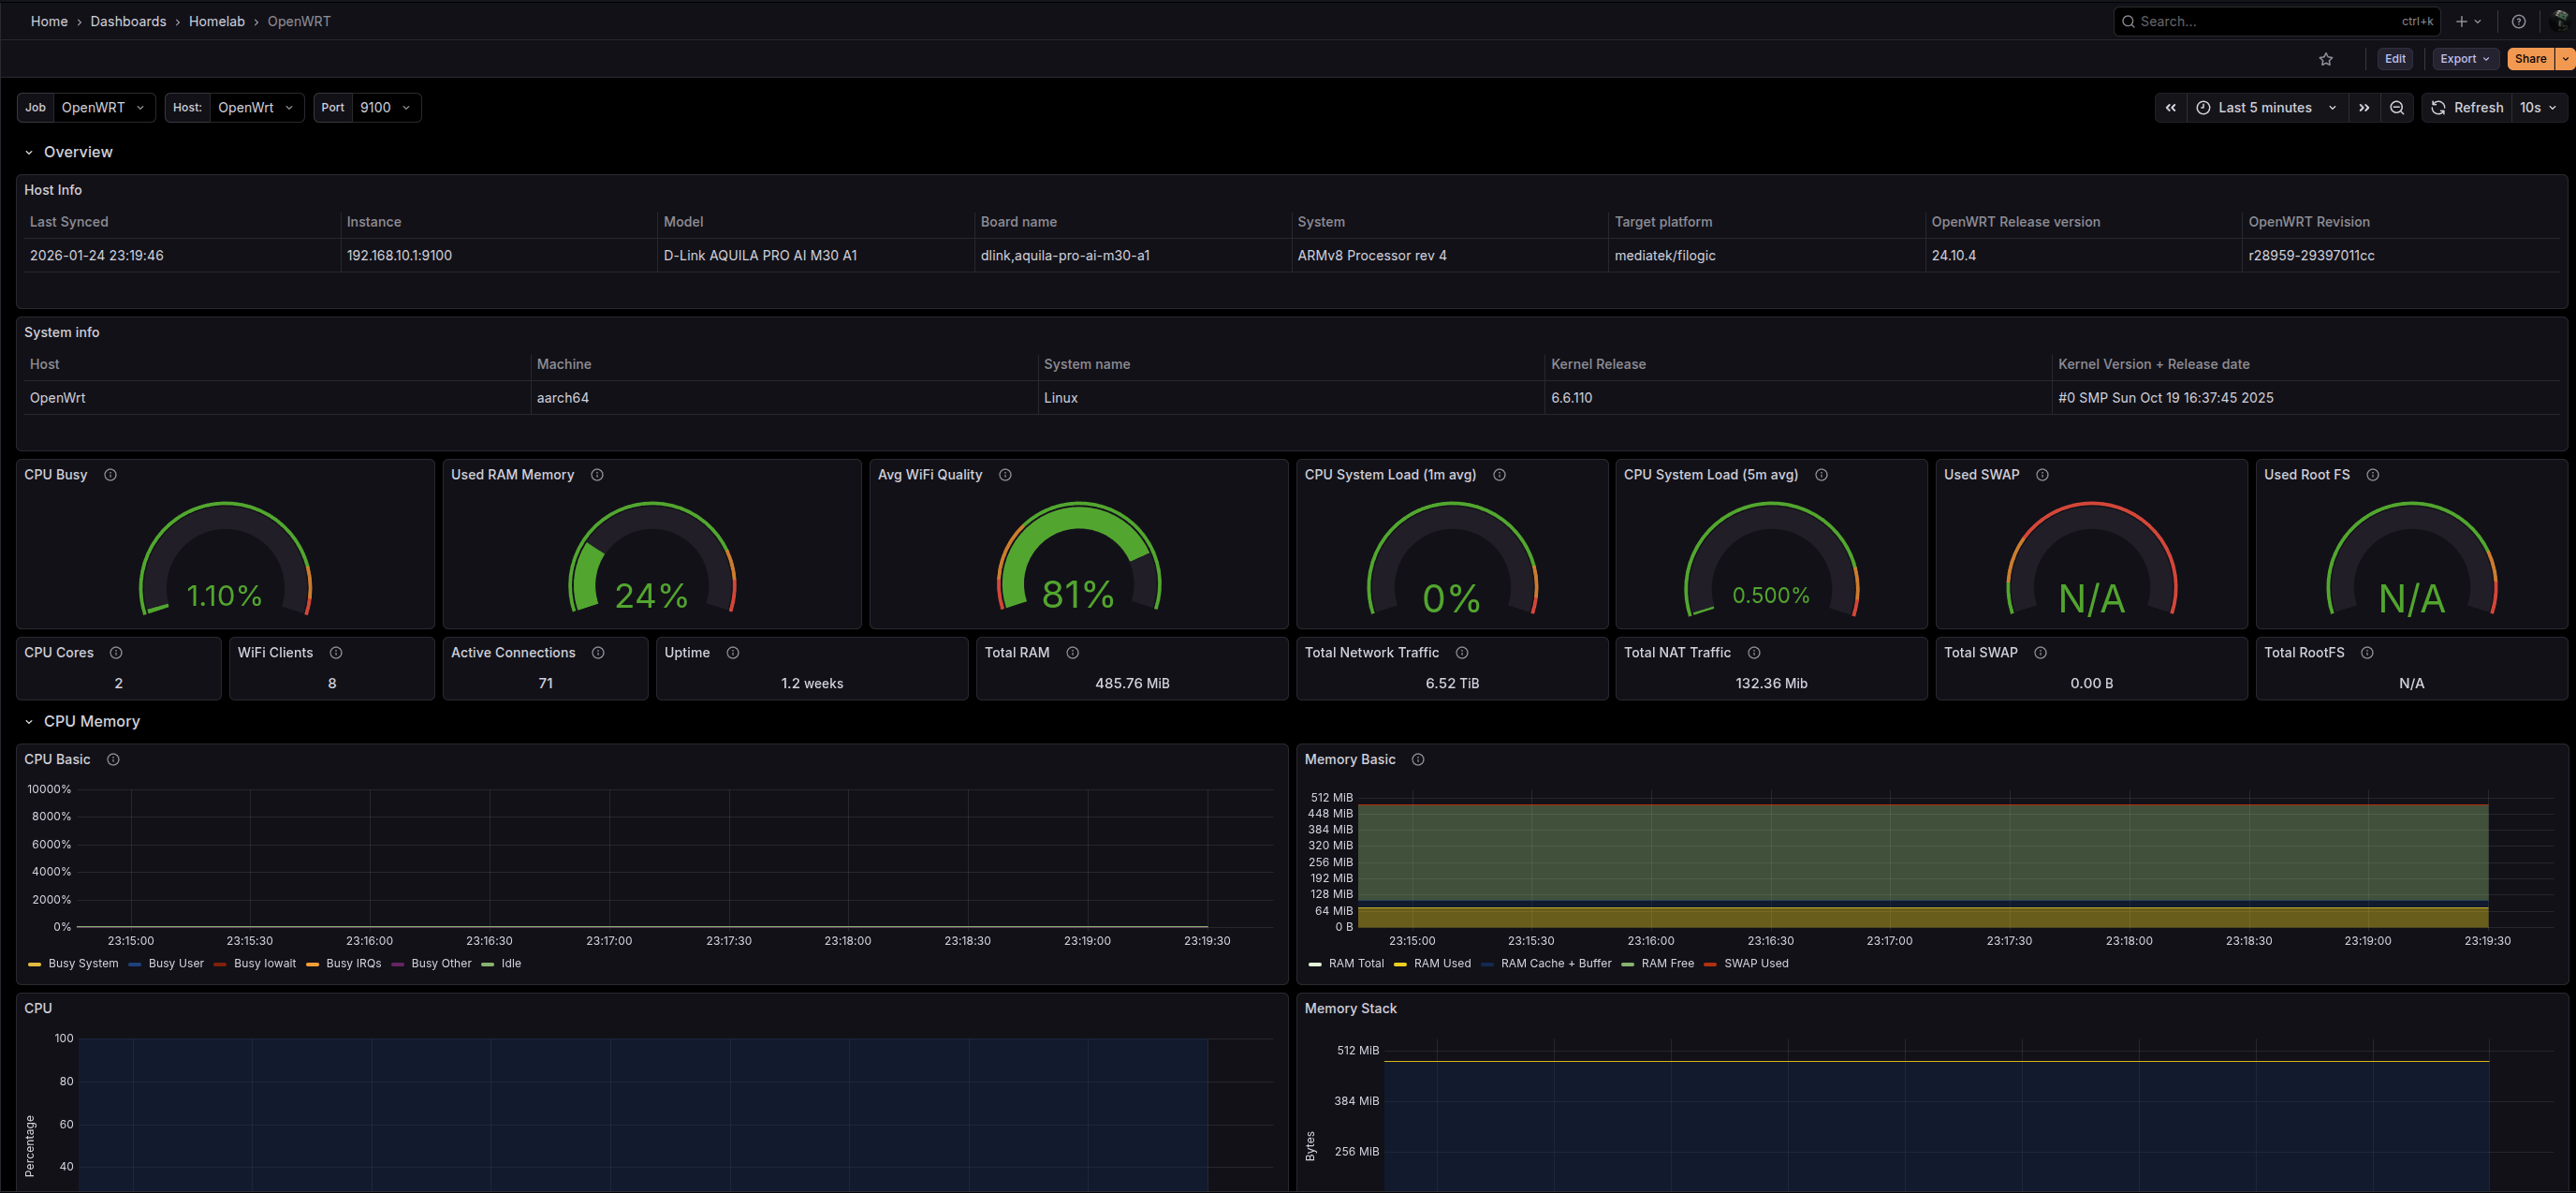The height and width of the screenshot is (1193, 2576).
Task: Click info icon next to Memory Basic
Action: click(1417, 760)
